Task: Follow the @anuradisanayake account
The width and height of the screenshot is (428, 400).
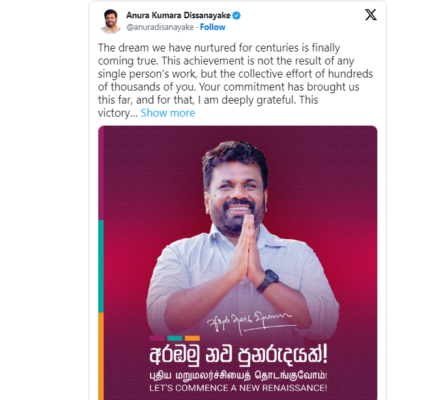Action: pos(213,27)
